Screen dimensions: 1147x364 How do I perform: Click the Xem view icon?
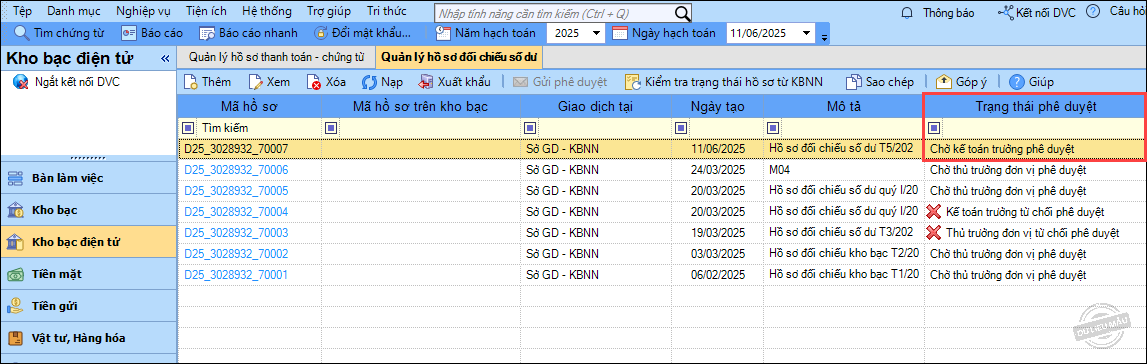255,82
